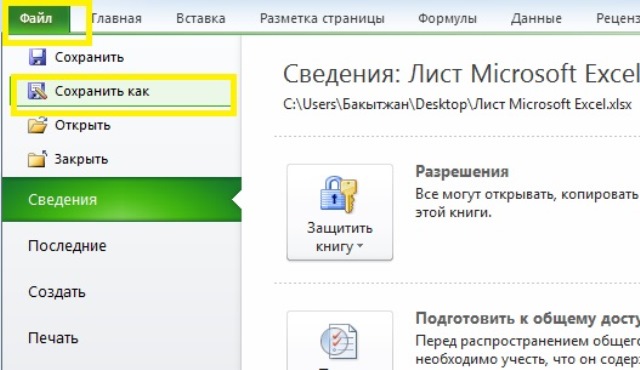This screenshot has width=640, height=370.
Task: Select the Сведения section
Action: (122, 199)
